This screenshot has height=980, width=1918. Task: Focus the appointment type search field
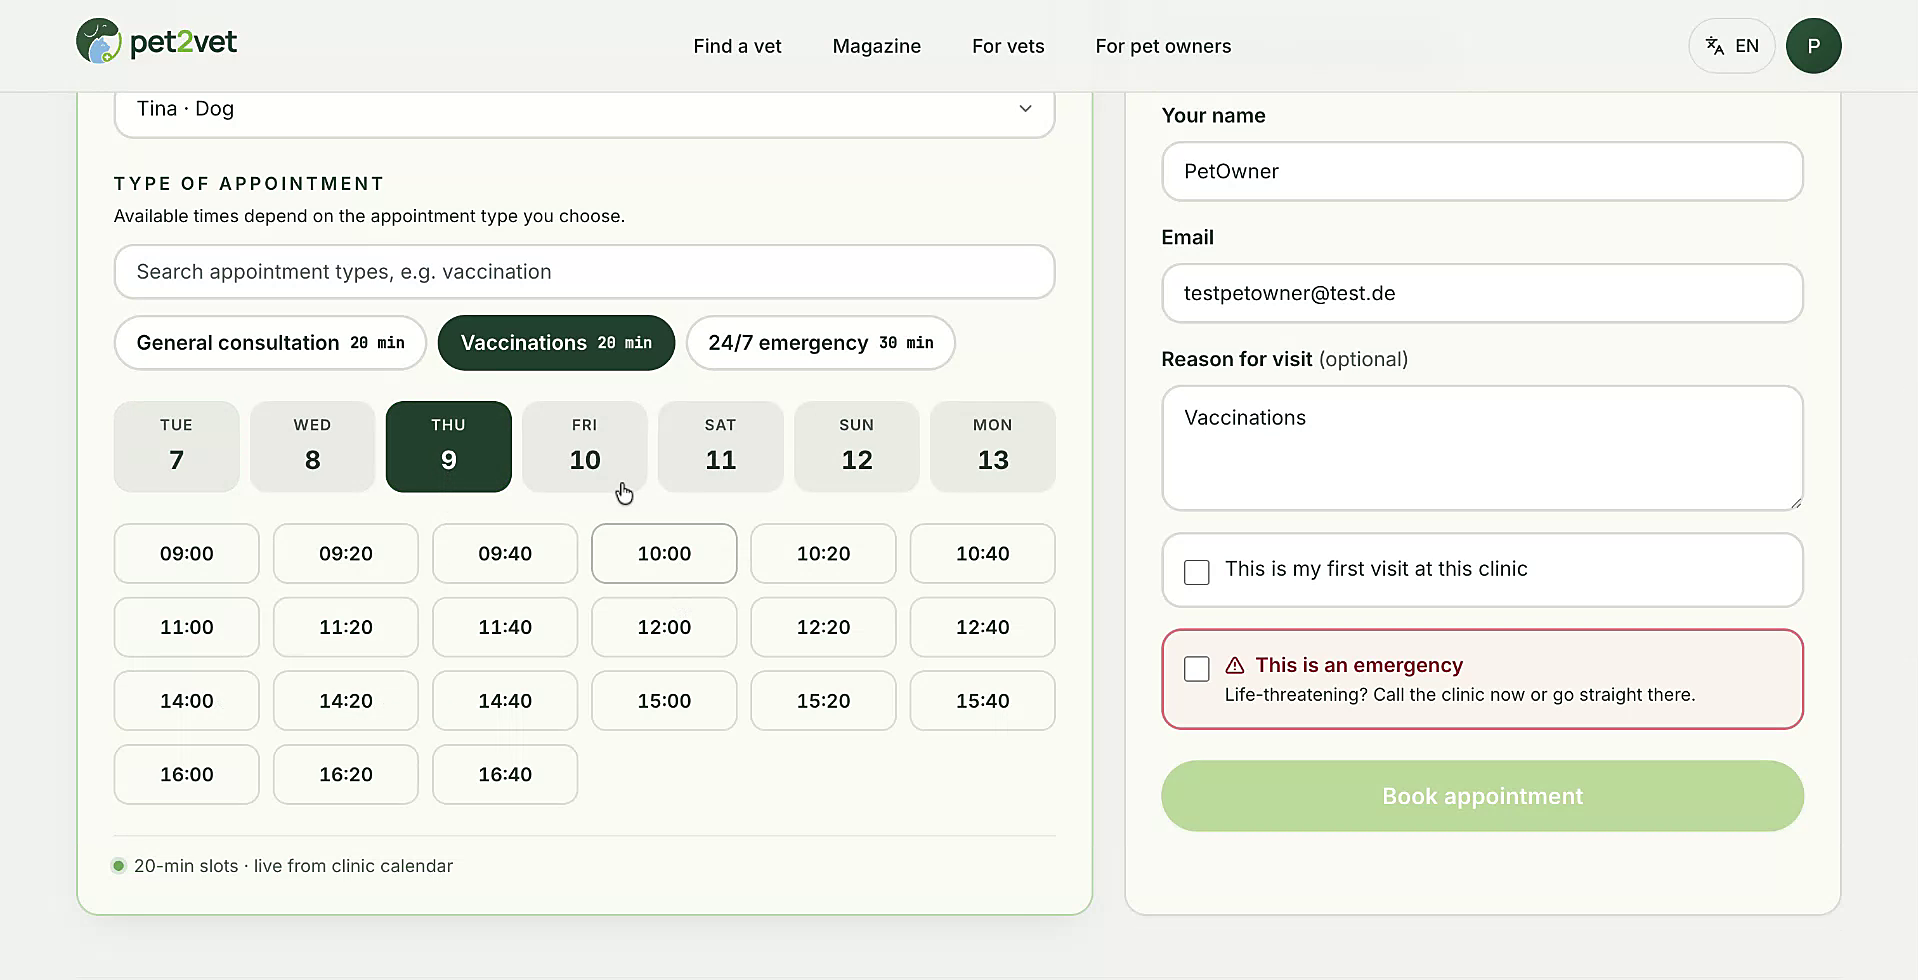coord(584,272)
